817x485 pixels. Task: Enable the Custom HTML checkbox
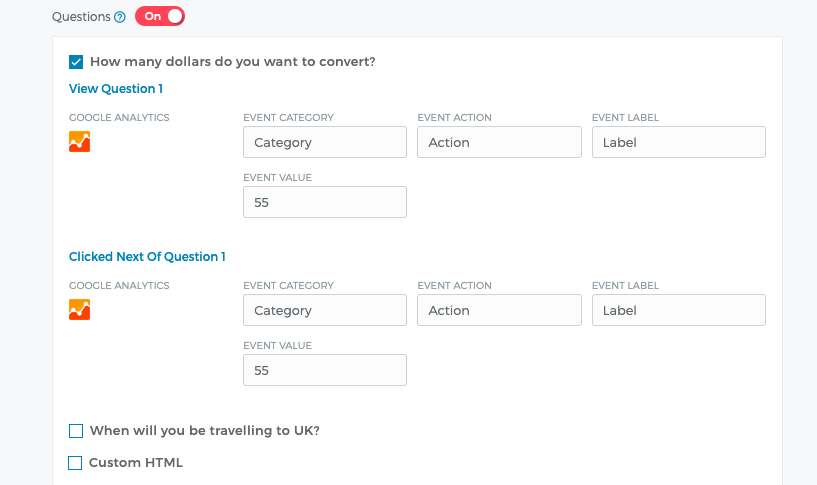tap(75, 463)
